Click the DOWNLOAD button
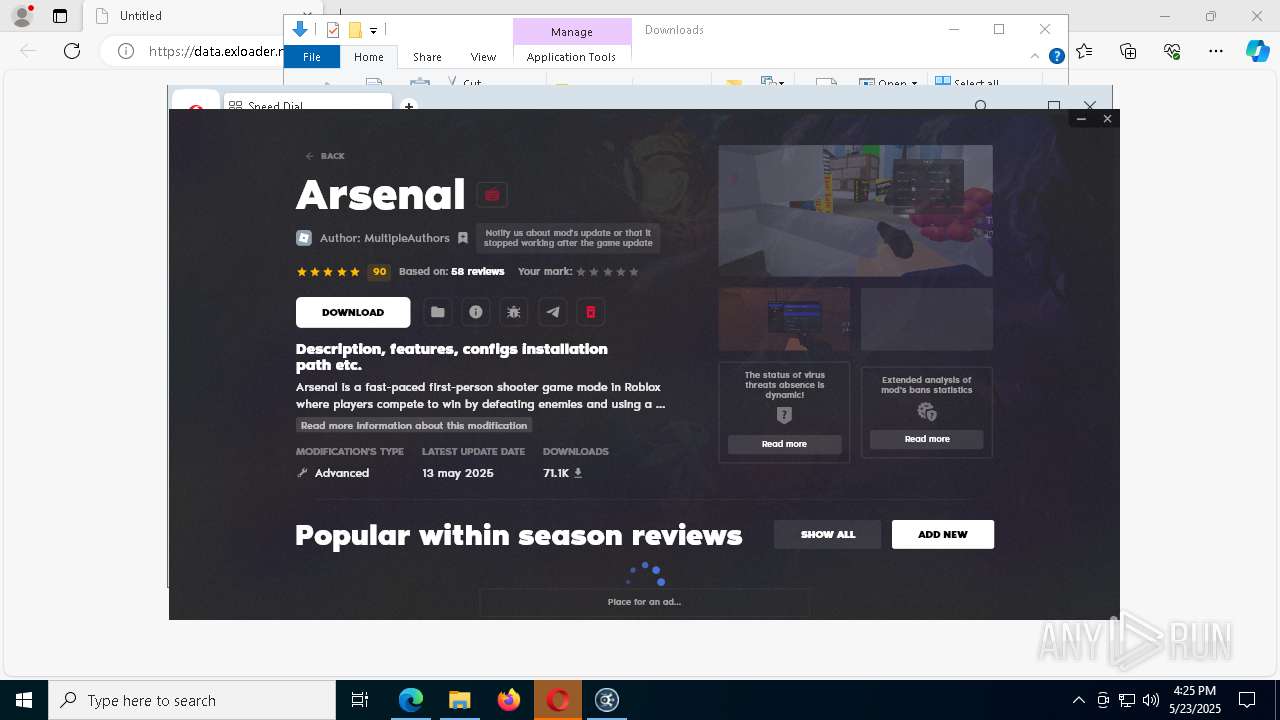 (353, 312)
